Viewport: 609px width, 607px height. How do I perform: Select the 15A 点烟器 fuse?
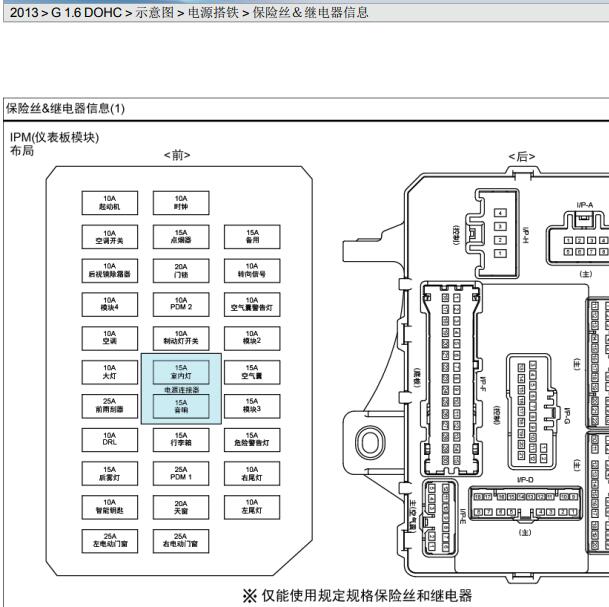click(181, 237)
